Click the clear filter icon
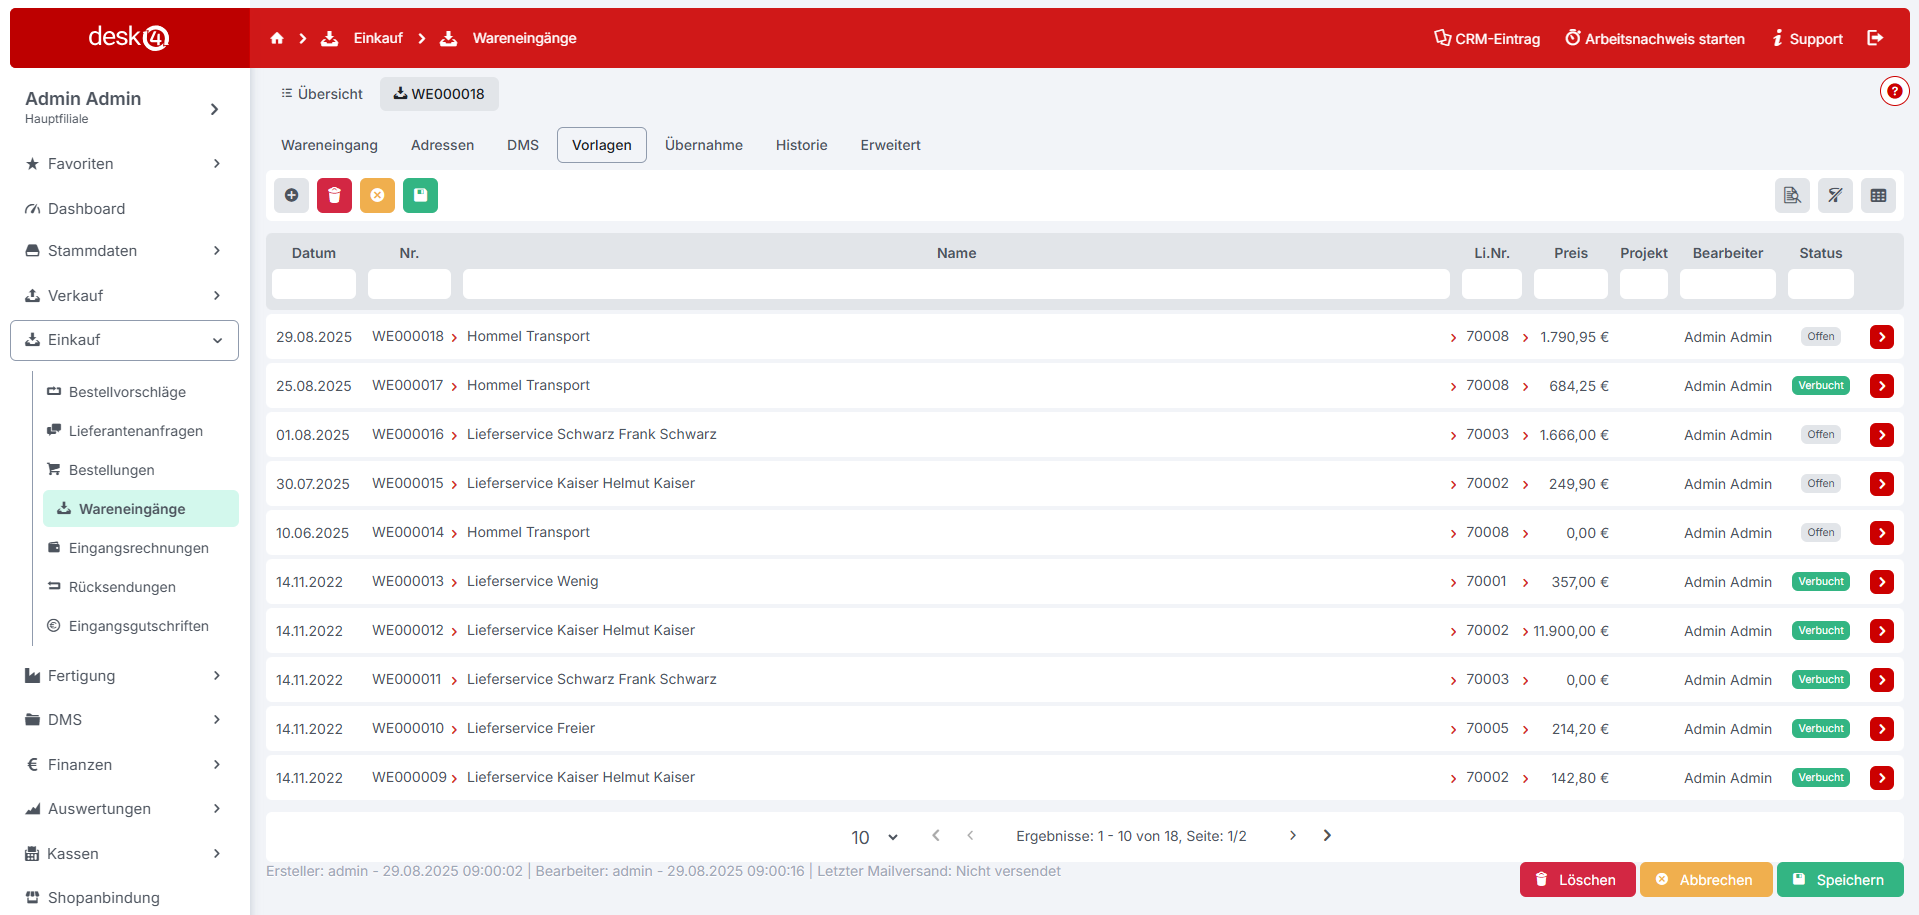 tap(1835, 196)
